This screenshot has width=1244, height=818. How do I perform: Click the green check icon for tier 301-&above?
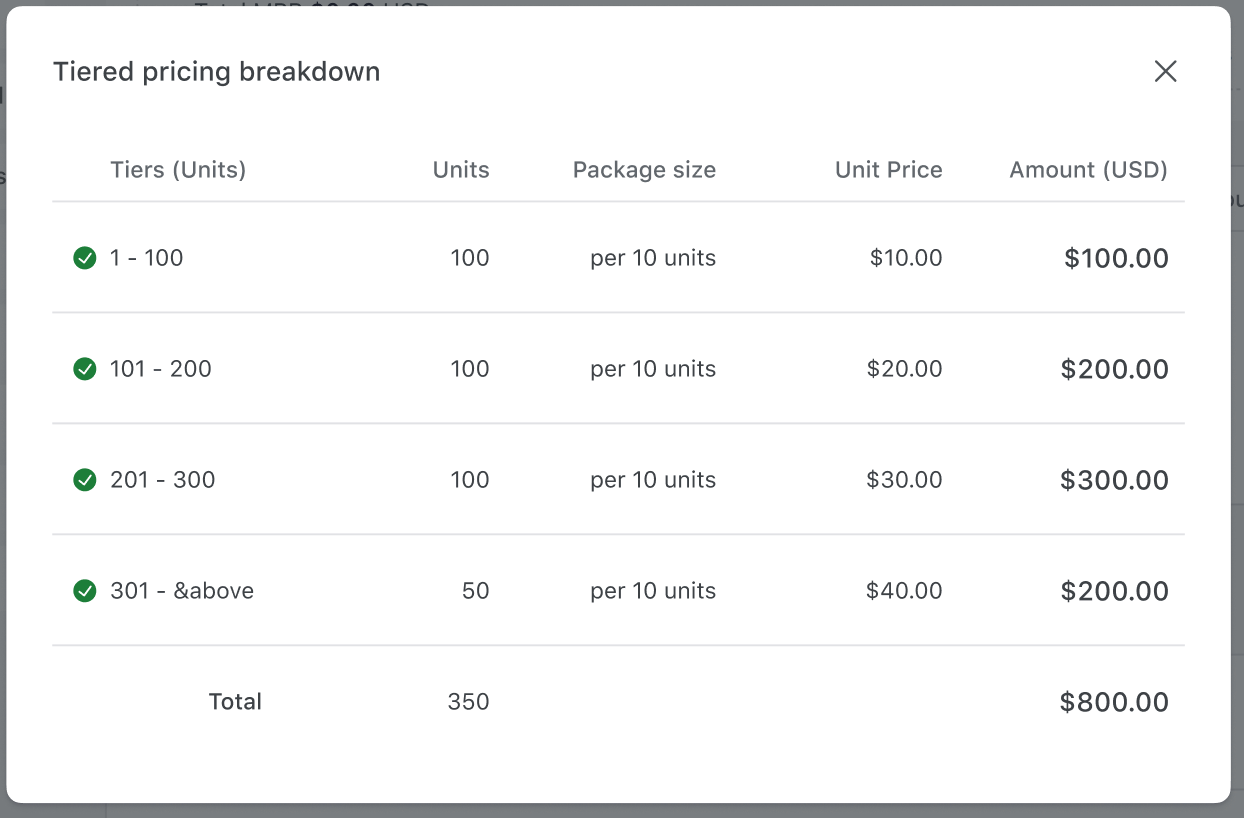point(85,590)
